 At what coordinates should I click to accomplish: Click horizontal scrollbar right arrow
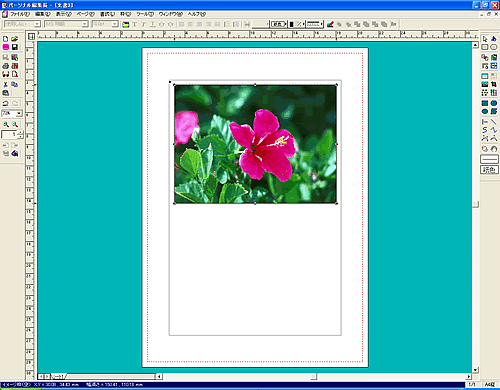pyautogui.click(x=469, y=377)
